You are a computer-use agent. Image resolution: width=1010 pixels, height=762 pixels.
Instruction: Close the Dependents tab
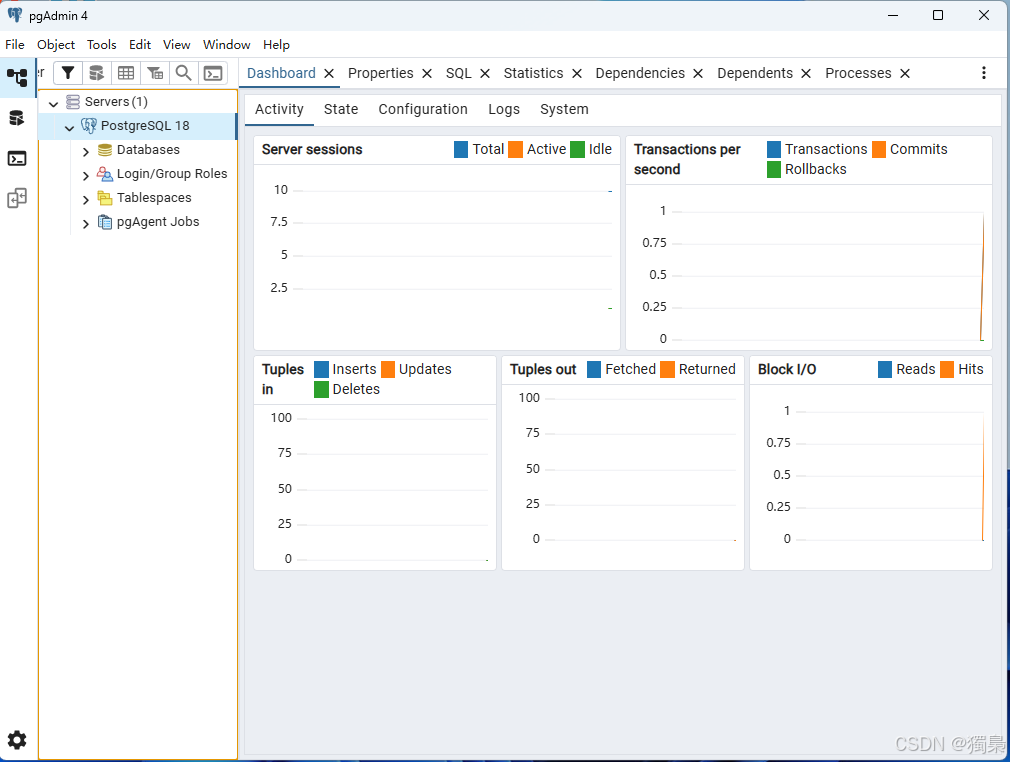click(x=806, y=73)
